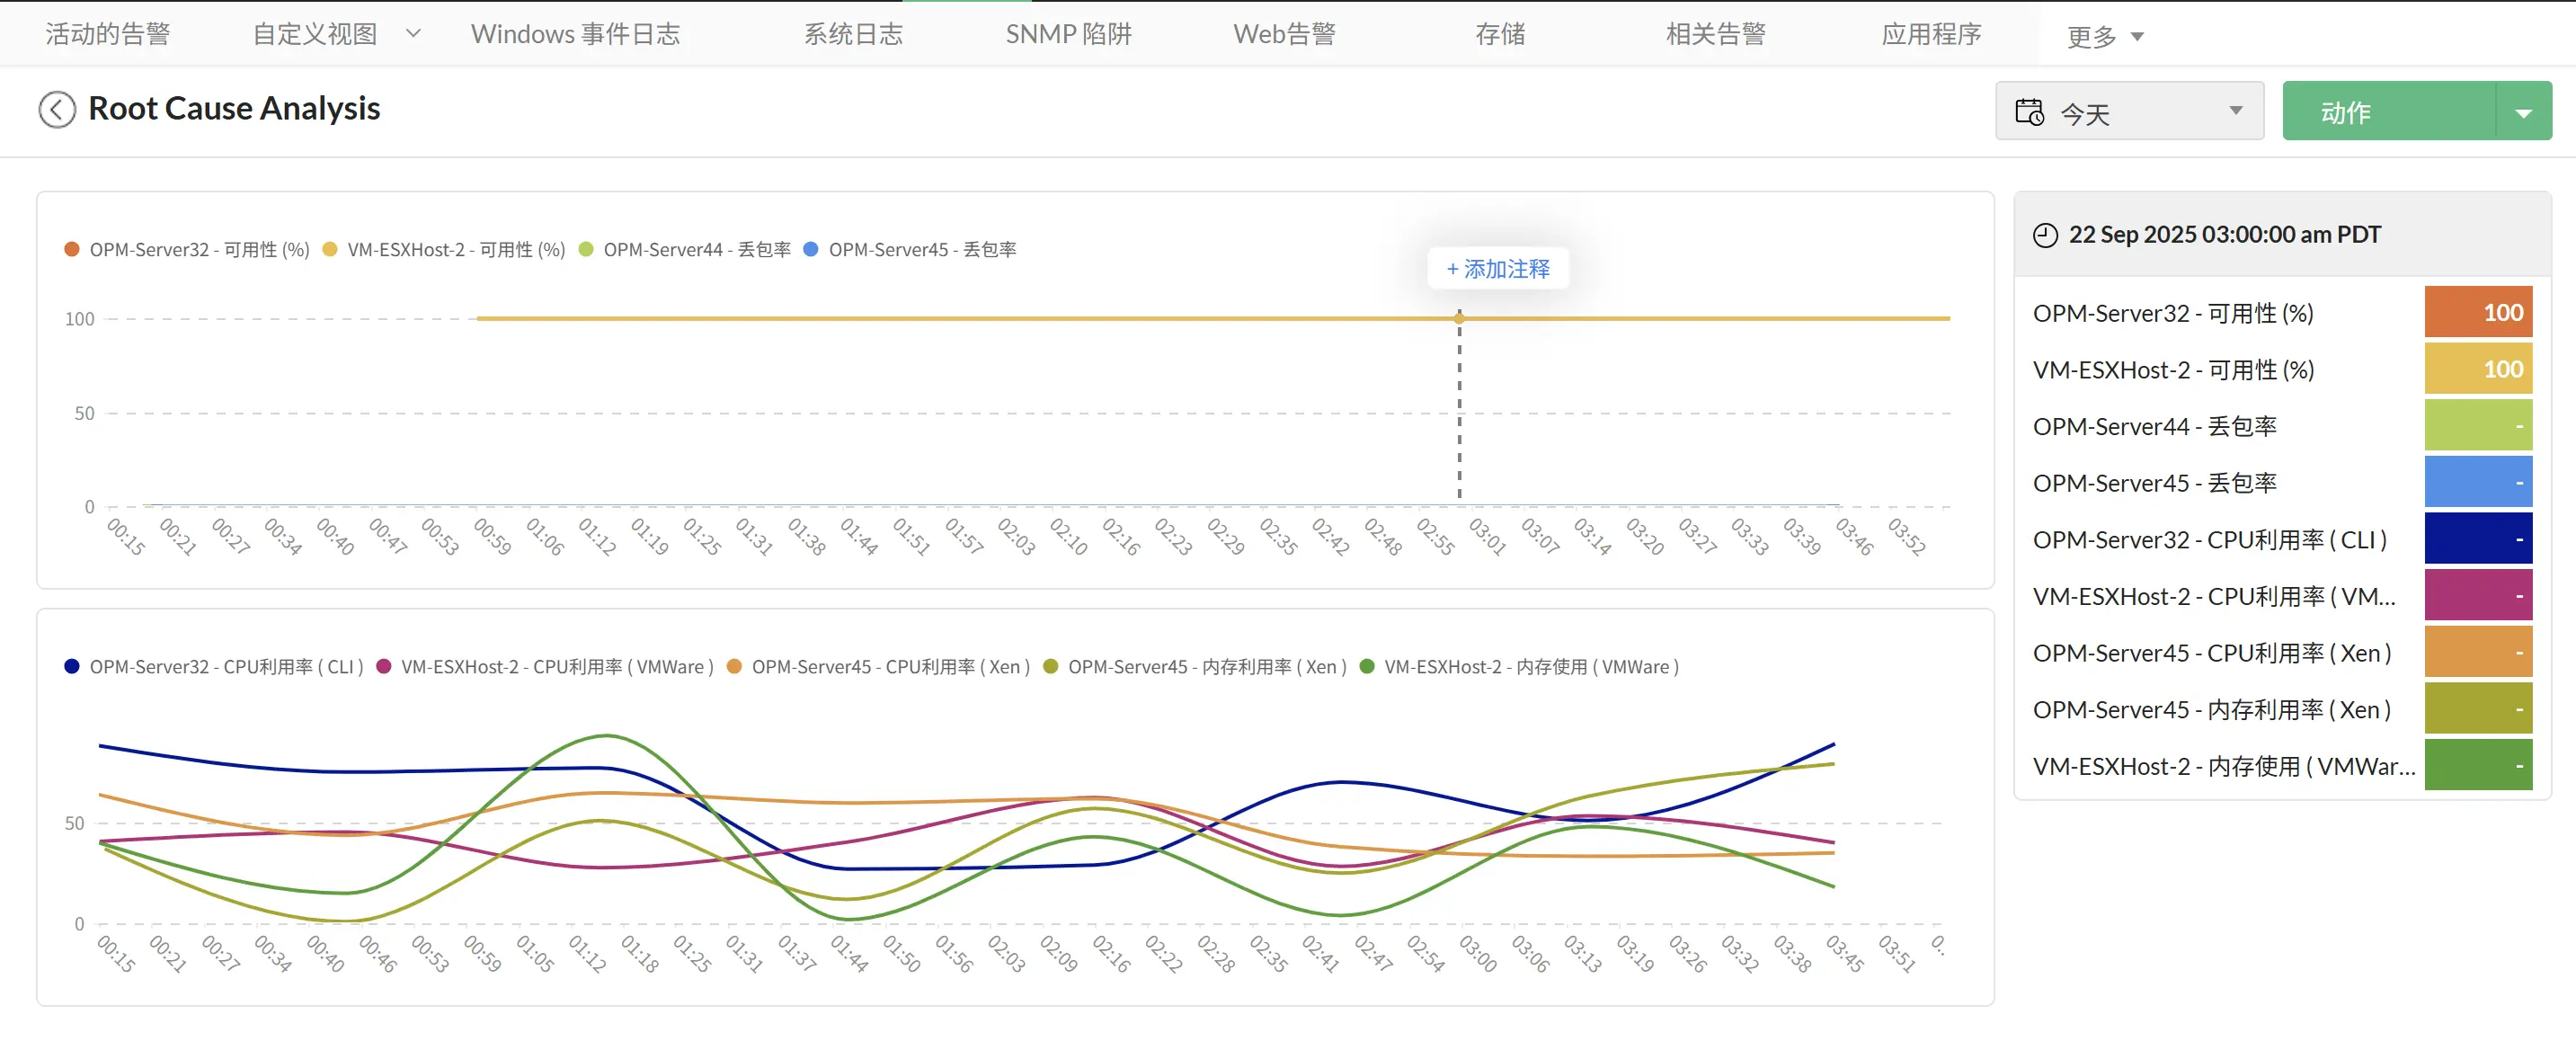Image resolution: width=2576 pixels, height=1050 pixels.
Task: Toggle the navy OPM-Server32 CPU legend dot
Action: (x=72, y=666)
